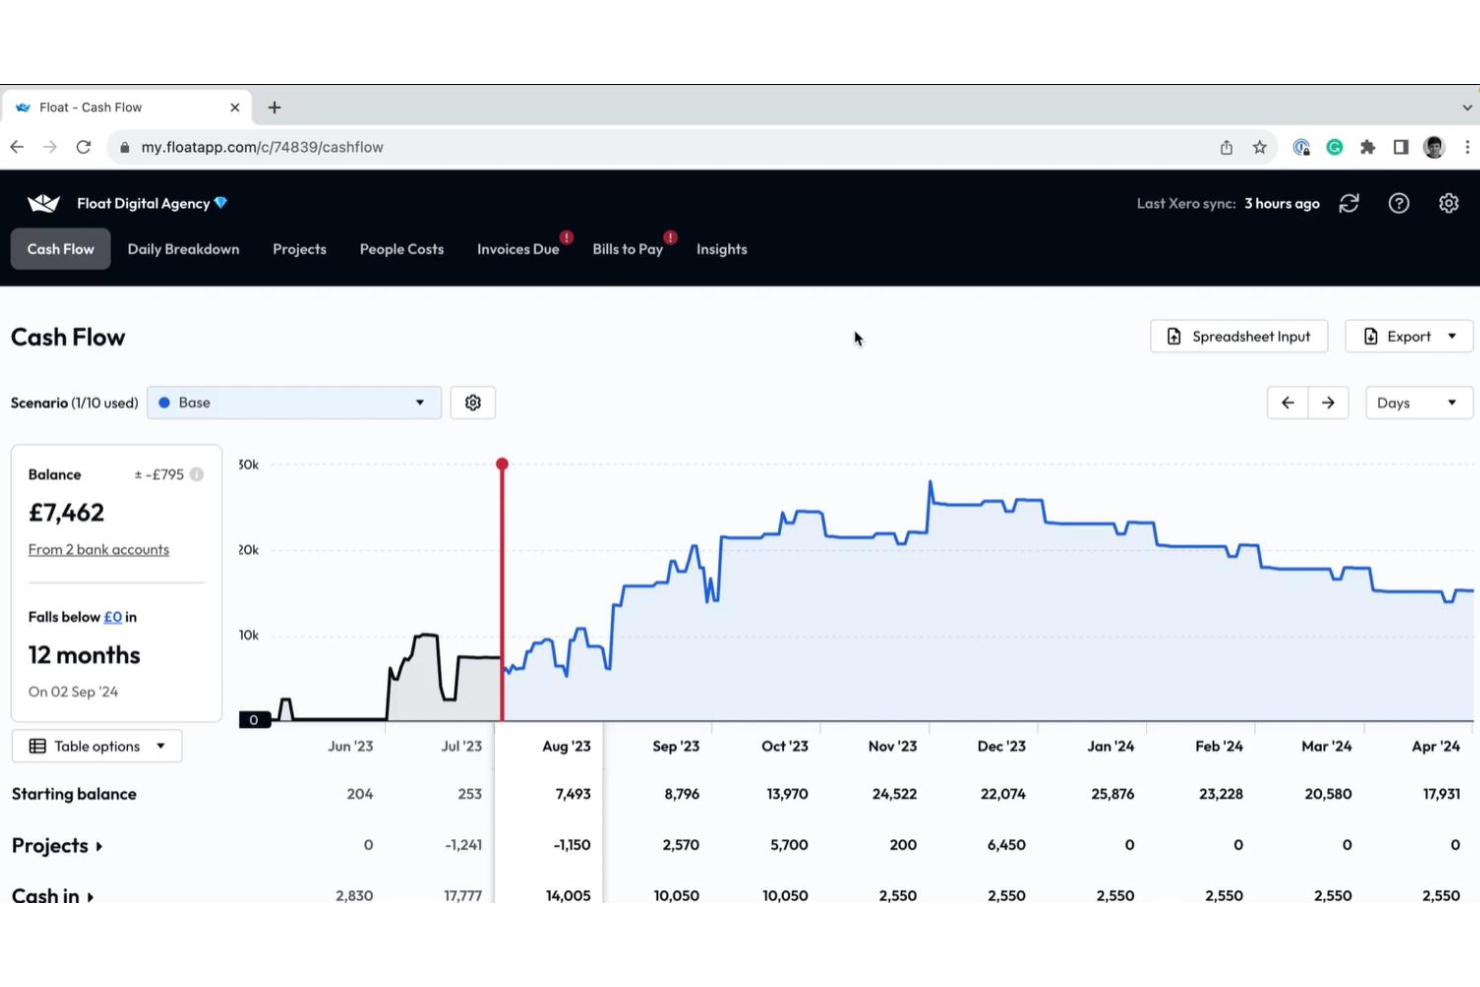Viewport: 1480px width, 987px height.
Task: Open the browser tab search chevron
Action: [1466, 107]
